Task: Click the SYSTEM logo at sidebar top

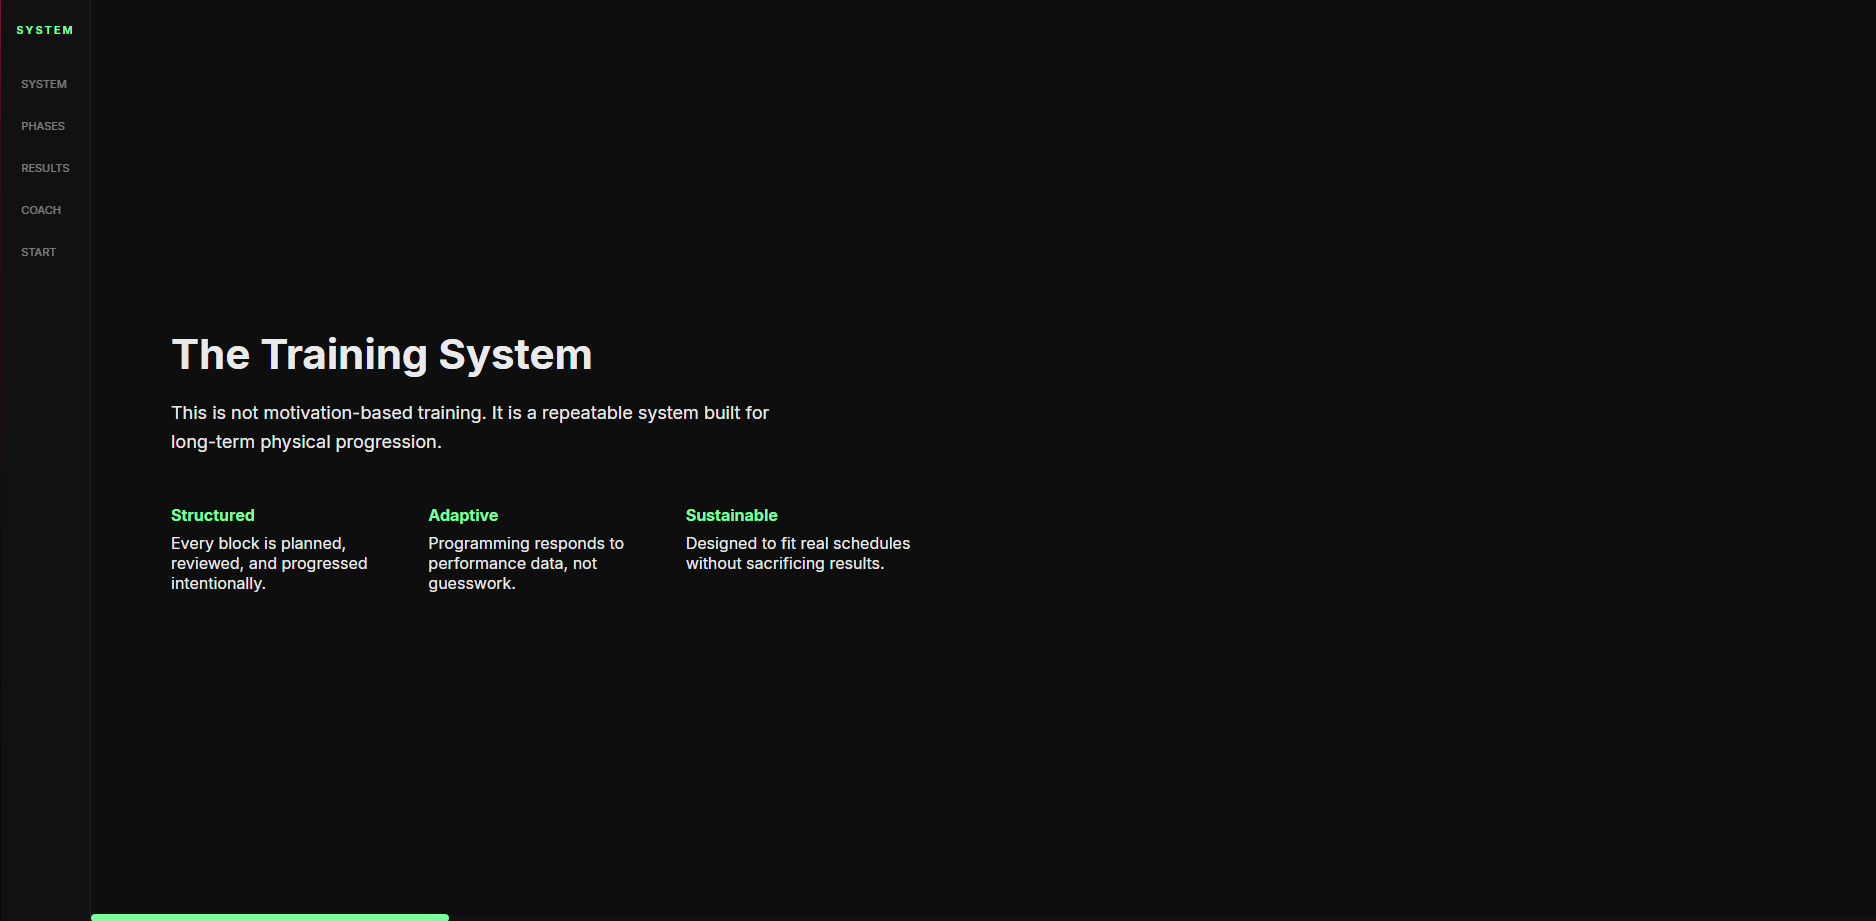Action: pyautogui.click(x=44, y=29)
